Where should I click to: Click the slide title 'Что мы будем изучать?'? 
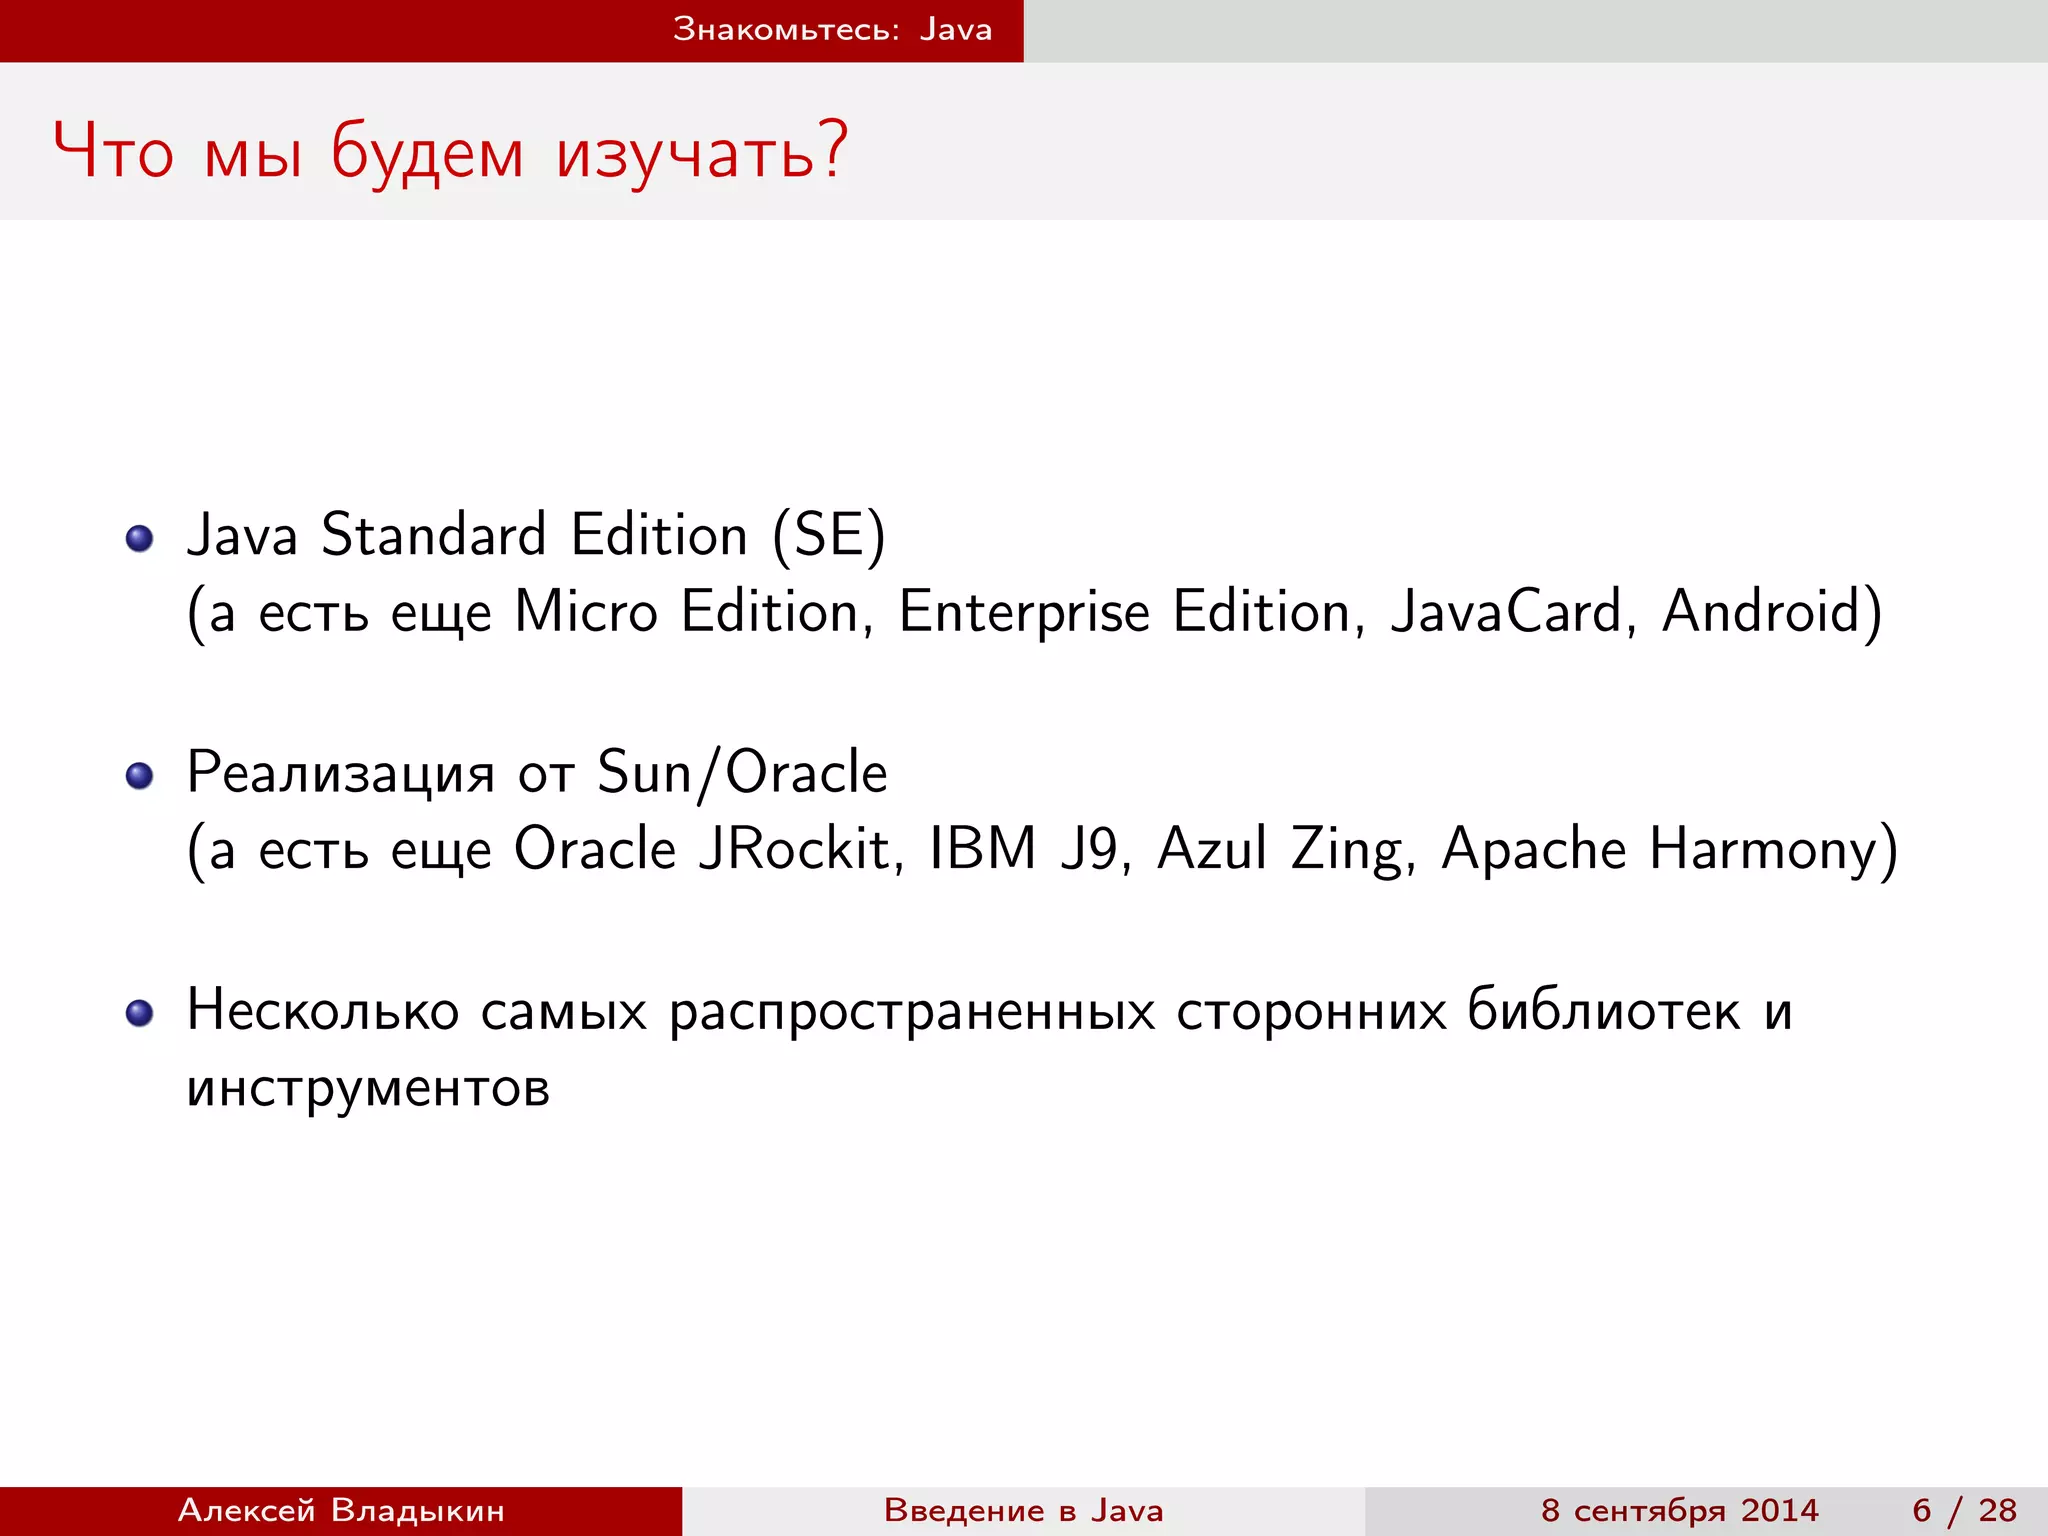tap(450, 152)
